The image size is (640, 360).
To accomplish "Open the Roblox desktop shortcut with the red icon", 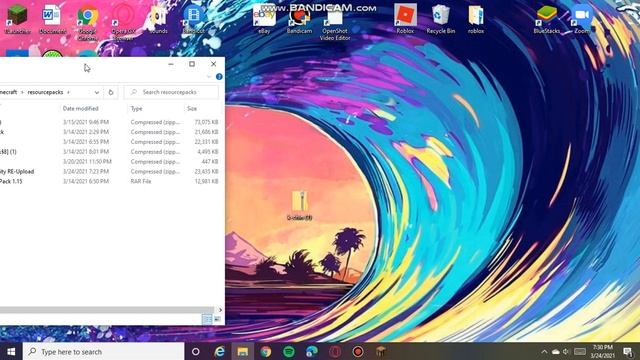I will [x=405, y=20].
